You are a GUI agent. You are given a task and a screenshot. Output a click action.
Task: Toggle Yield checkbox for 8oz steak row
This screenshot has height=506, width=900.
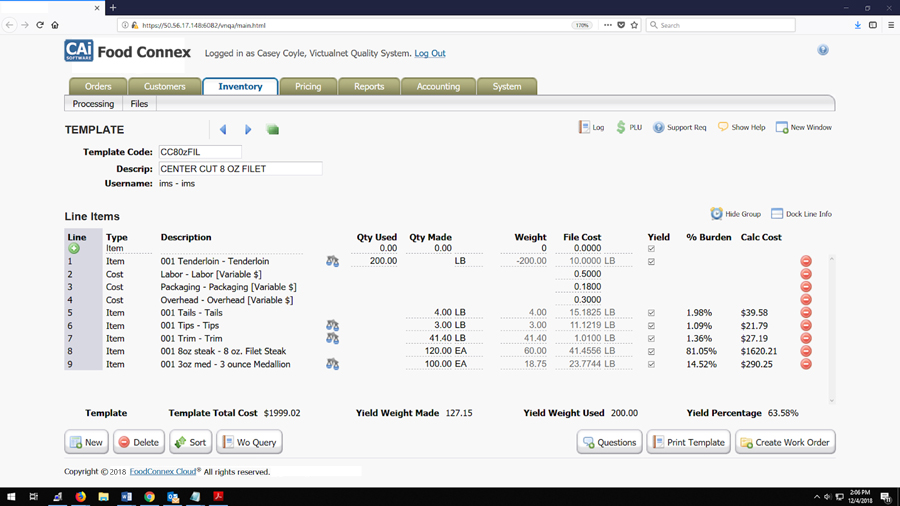coord(652,352)
